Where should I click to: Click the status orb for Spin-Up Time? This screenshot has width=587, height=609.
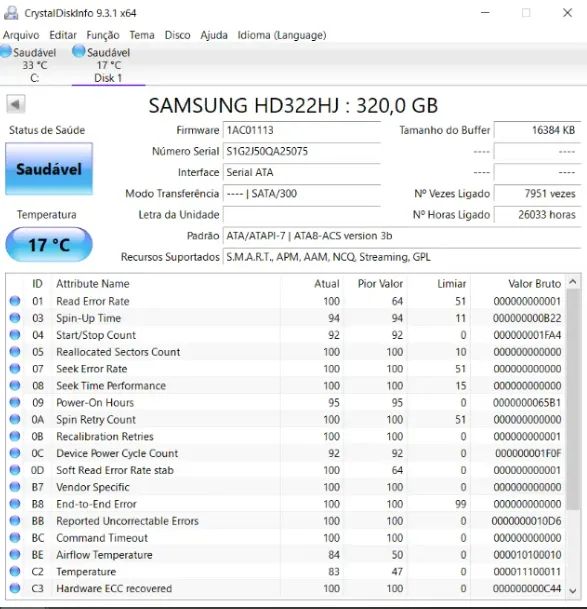point(15,318)
